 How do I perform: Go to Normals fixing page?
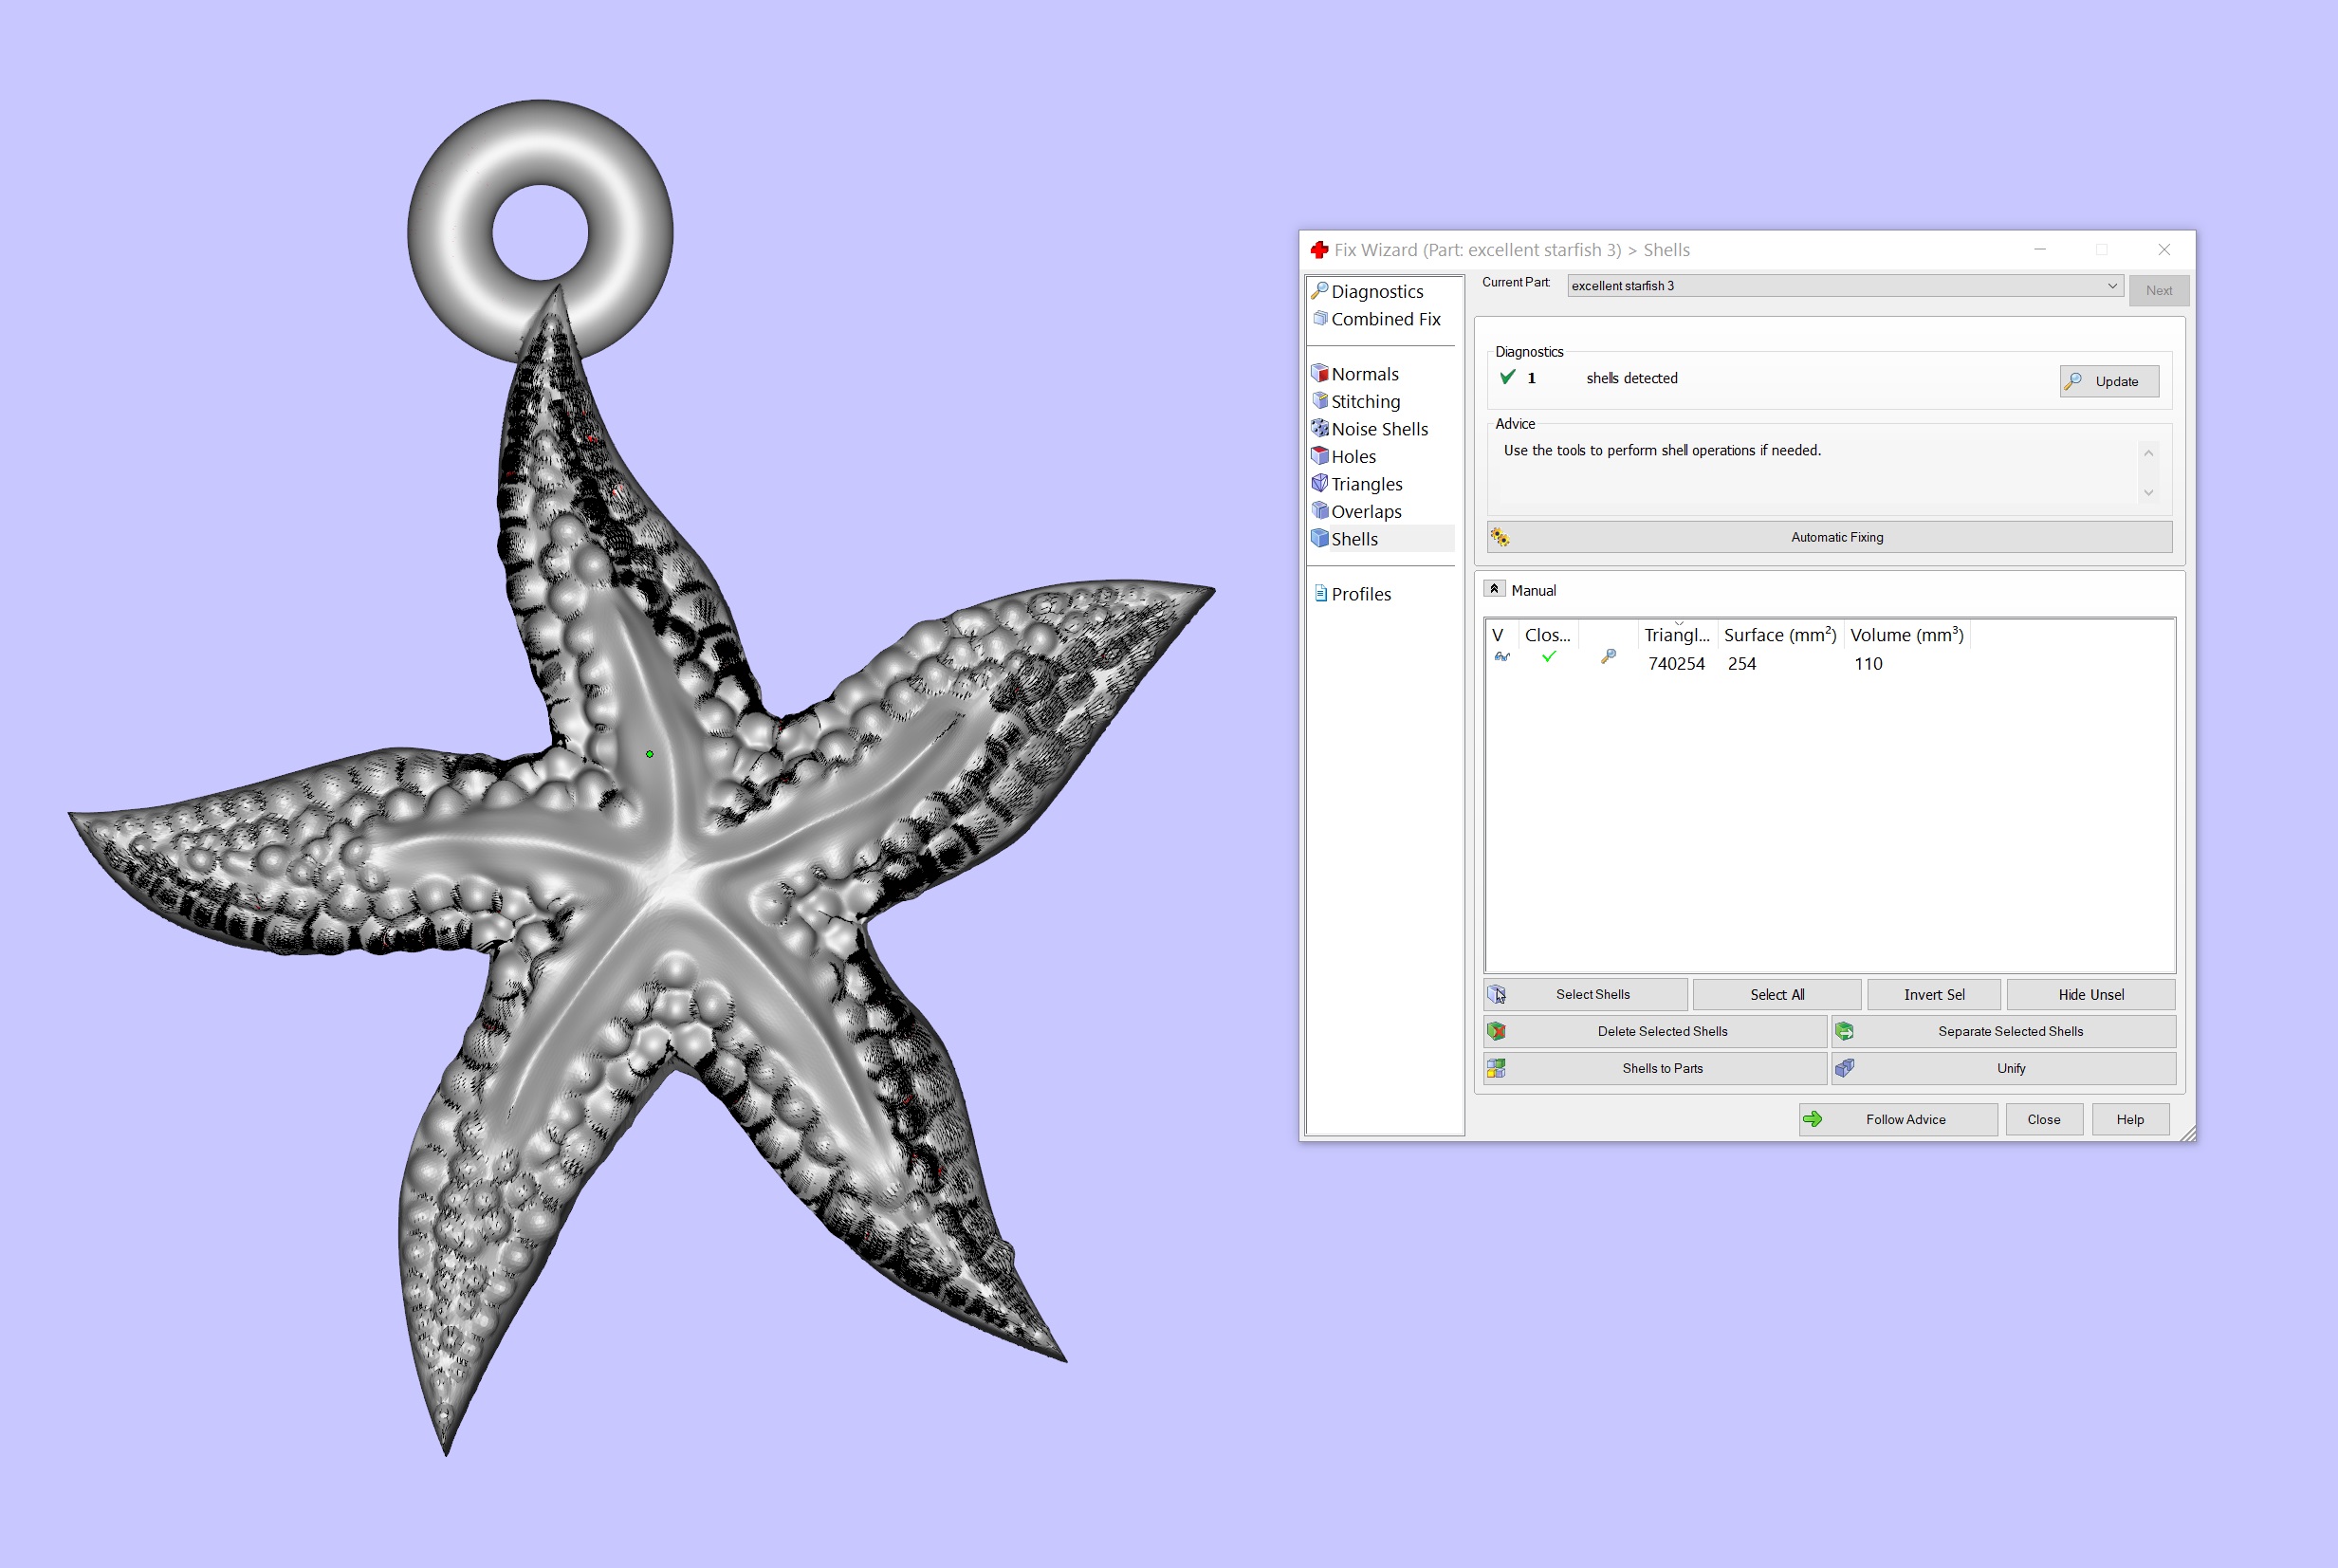pos(1364,374)
